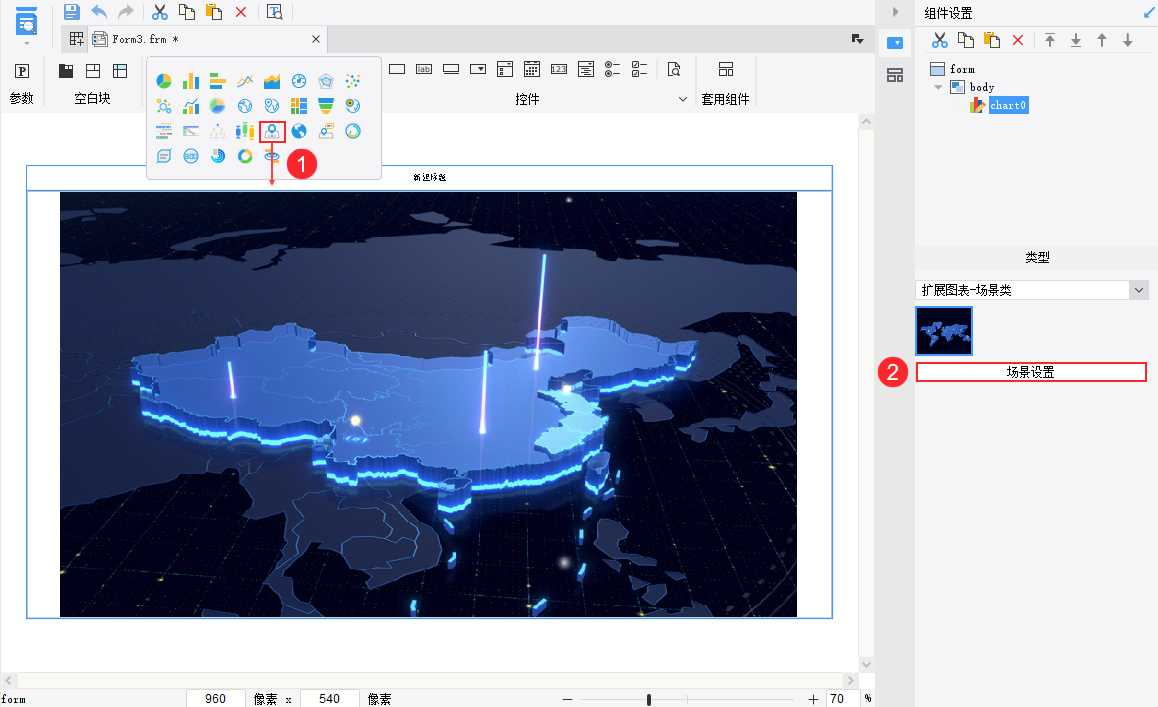Screen dimensions: 1158x707
Task: Insert the checkbox group widget
Action: tap(640, 69)
